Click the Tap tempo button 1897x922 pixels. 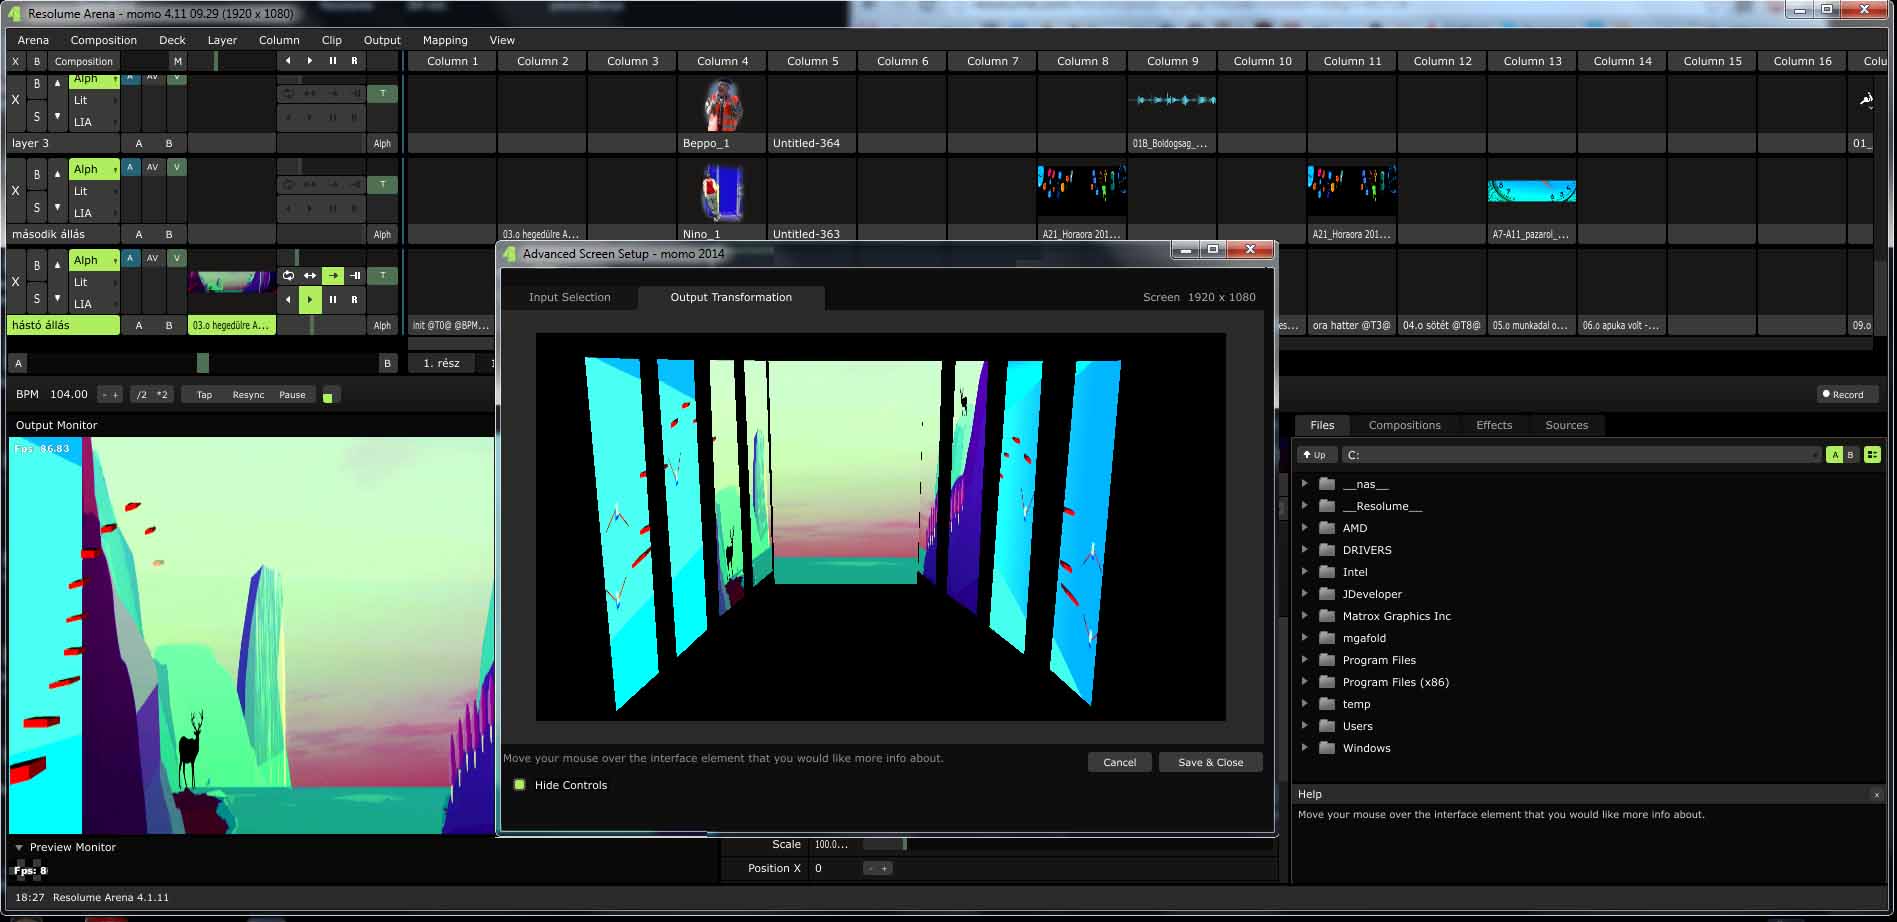coord(204,394)
